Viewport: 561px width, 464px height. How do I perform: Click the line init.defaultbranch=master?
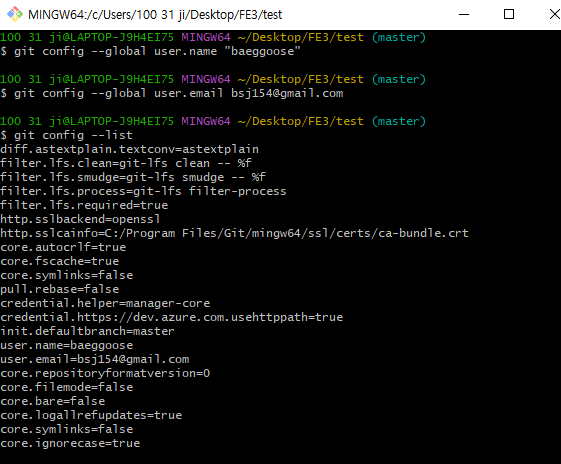click(87, 331)
